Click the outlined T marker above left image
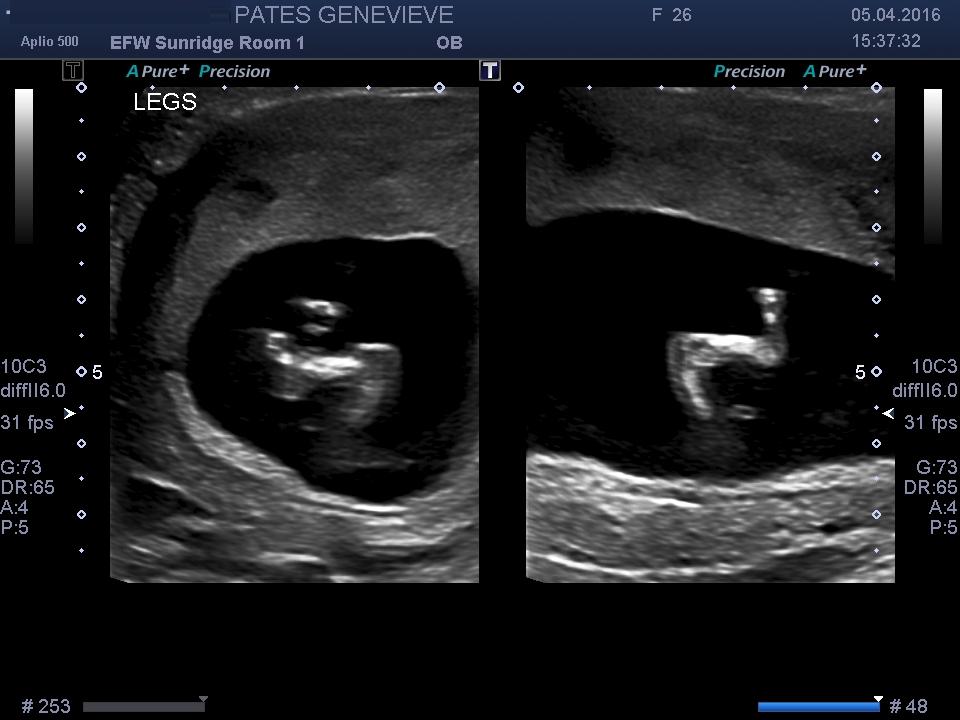 pyautogui.click(x=73, y=70)
